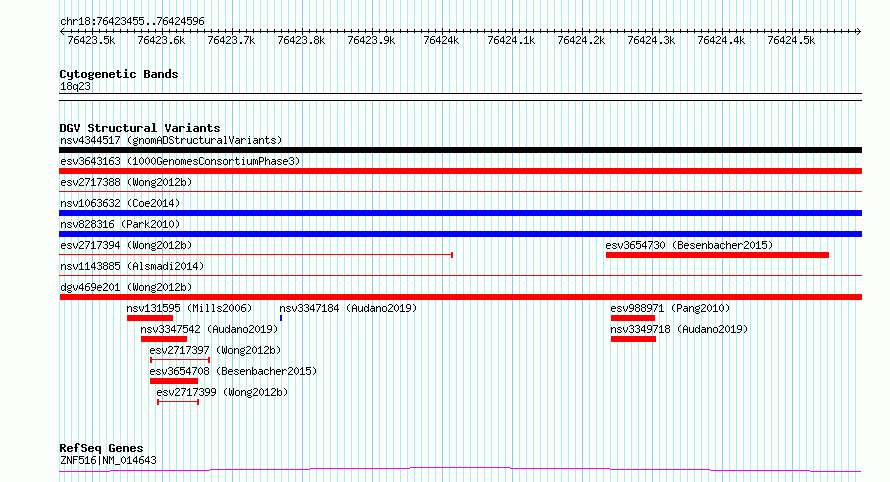The height and width of the screenshot is (482, 890).
Task: Click the Cytogenetic Bands track heading
Action: coord(119,74)
